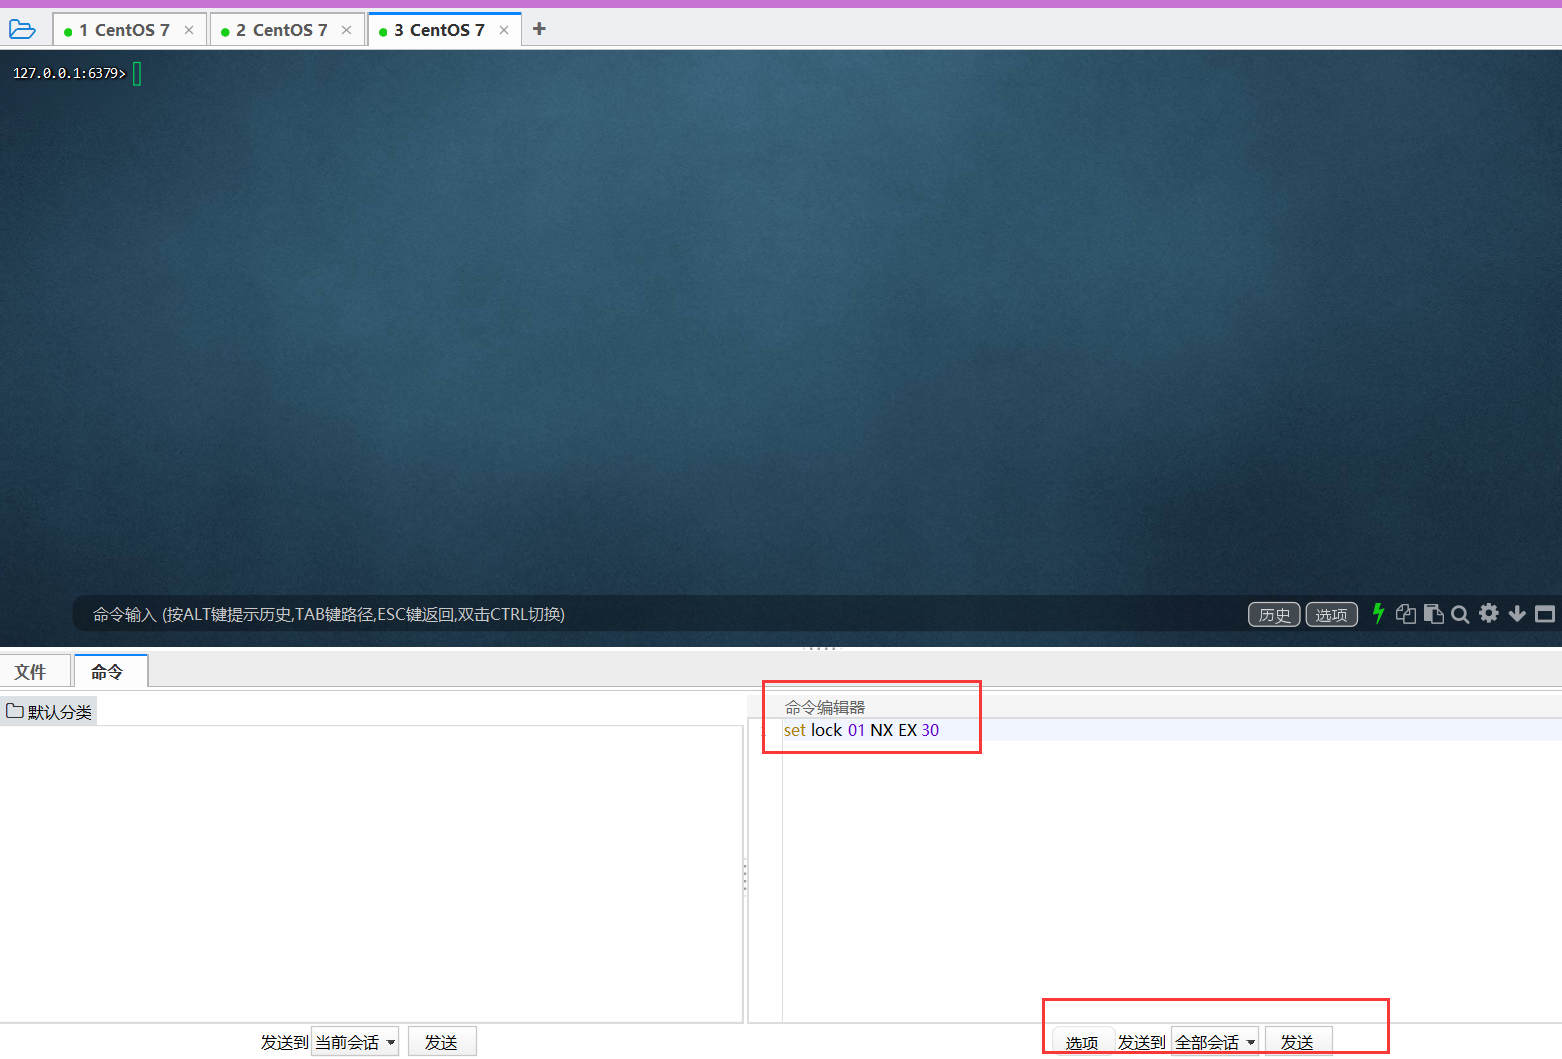Click the 历史 history button

tap(1274, 615)
